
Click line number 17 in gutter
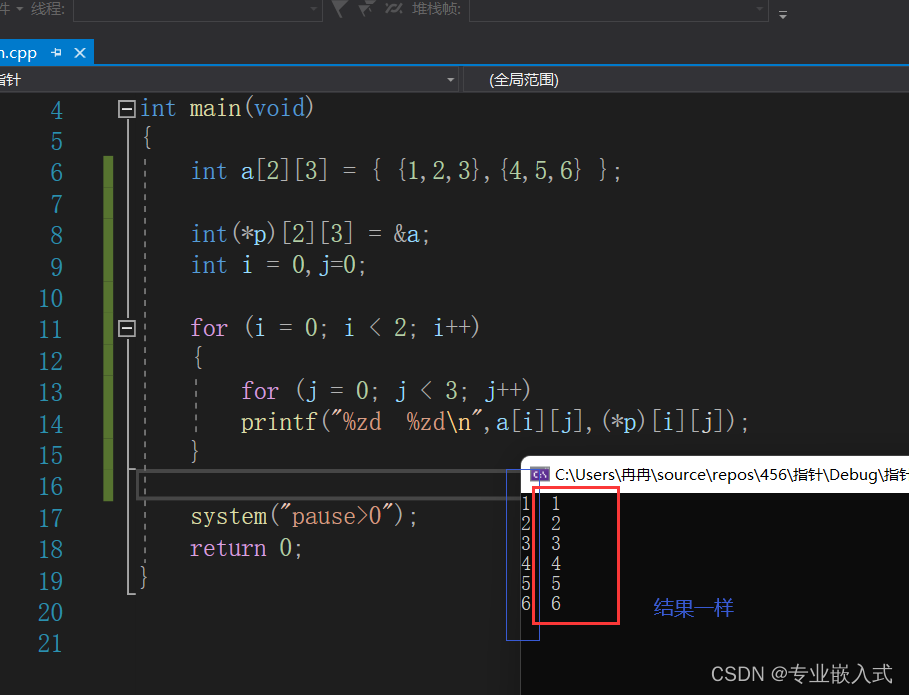point(50,518)
